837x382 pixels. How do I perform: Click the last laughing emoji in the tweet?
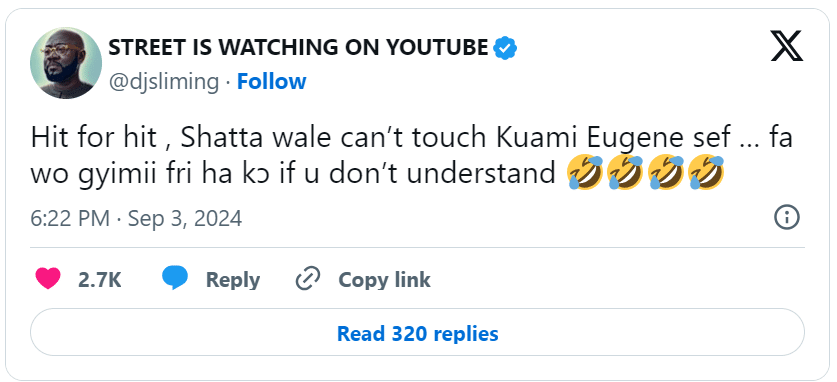tap(706, 172)
